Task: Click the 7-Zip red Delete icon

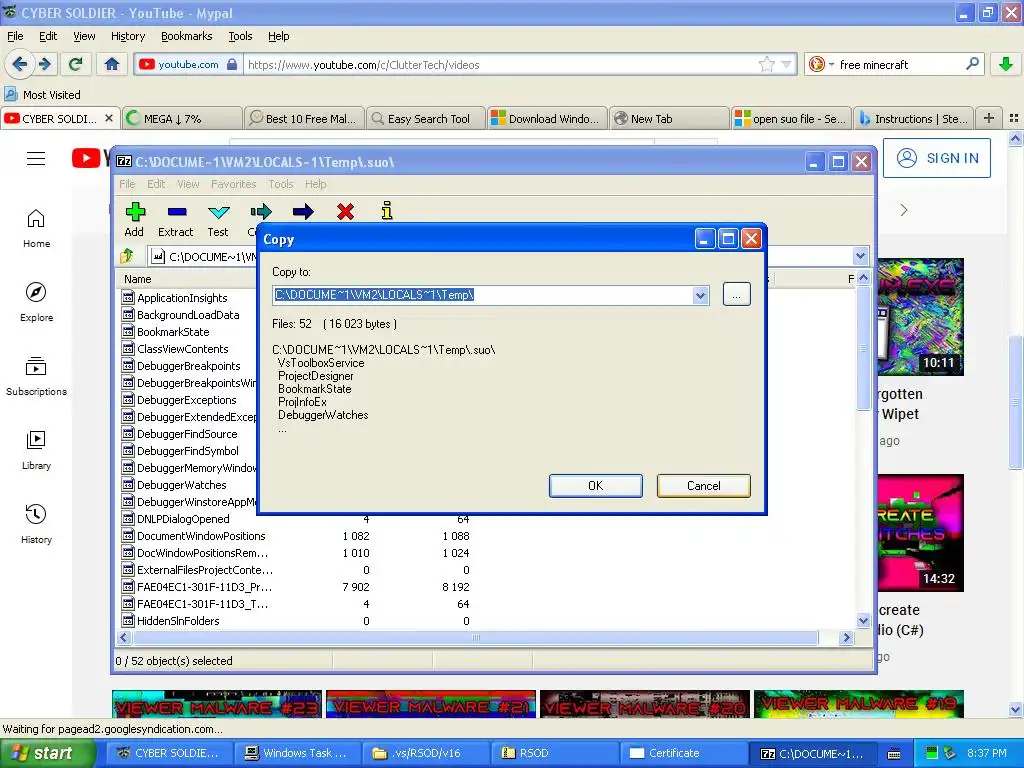Action: pos(345,212)
